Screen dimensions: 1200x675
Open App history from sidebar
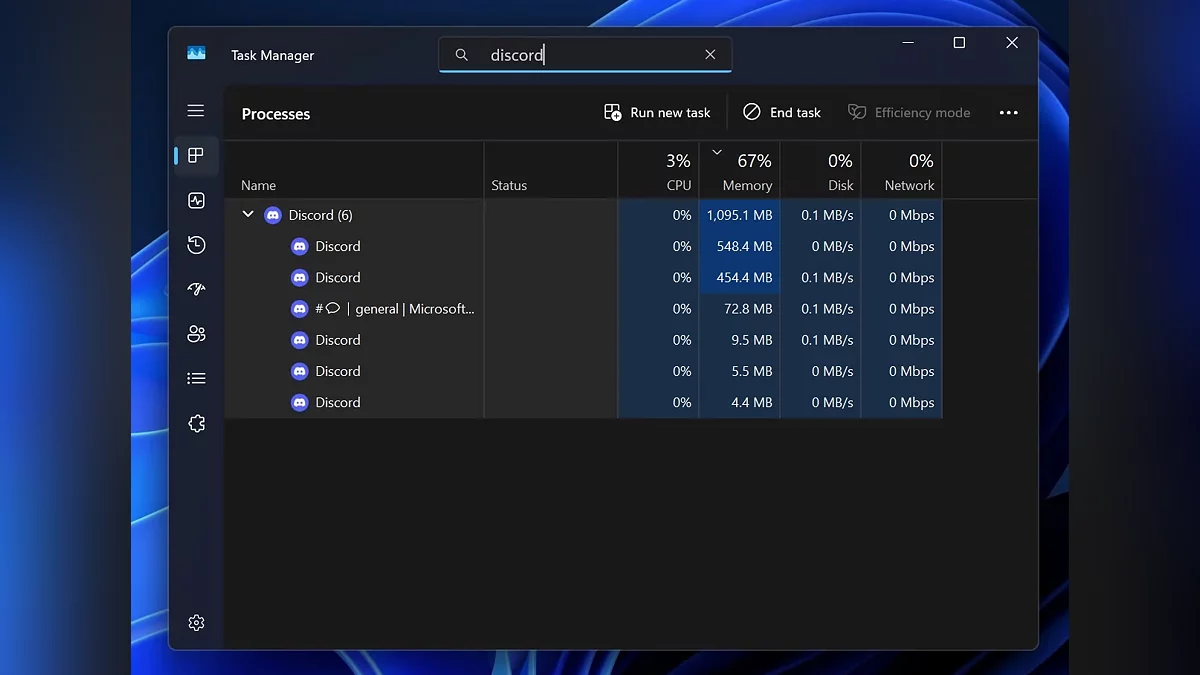pos(196,245)
